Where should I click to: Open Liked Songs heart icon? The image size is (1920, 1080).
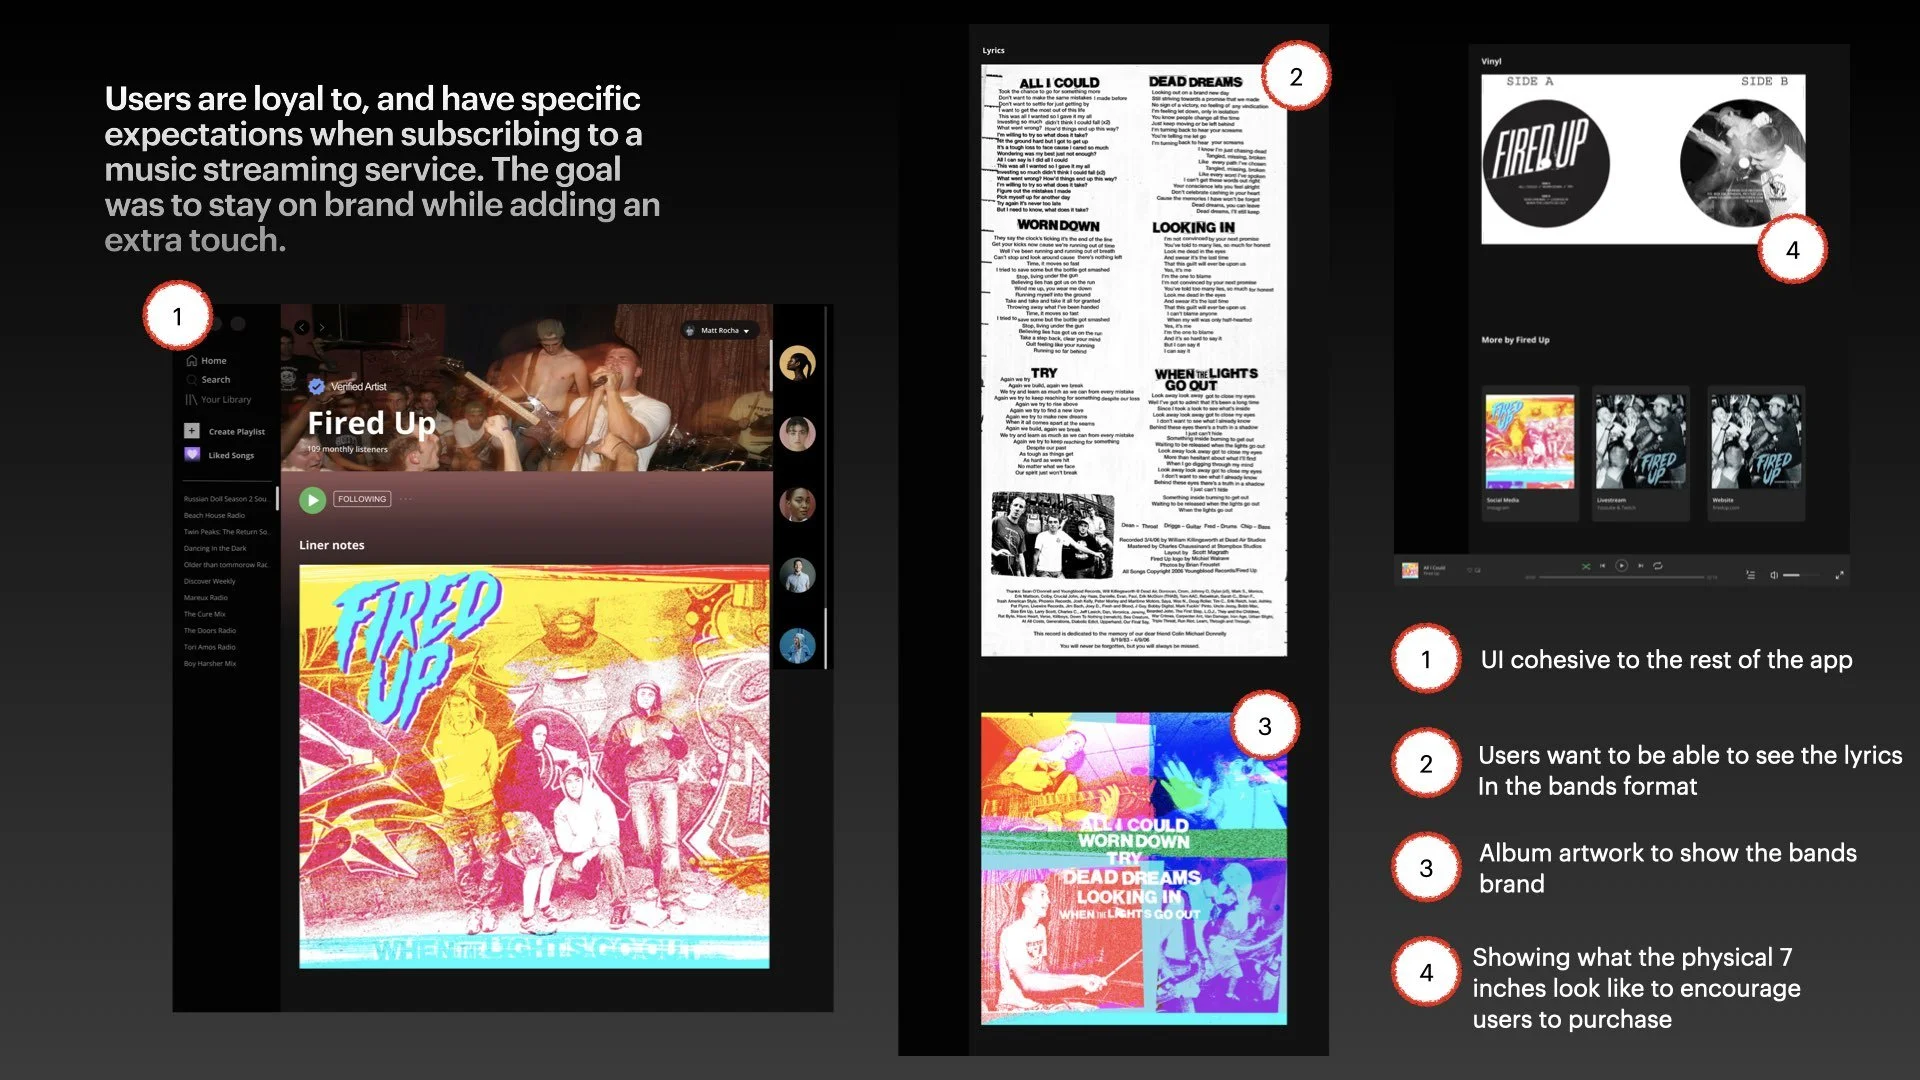click(192, 455)
